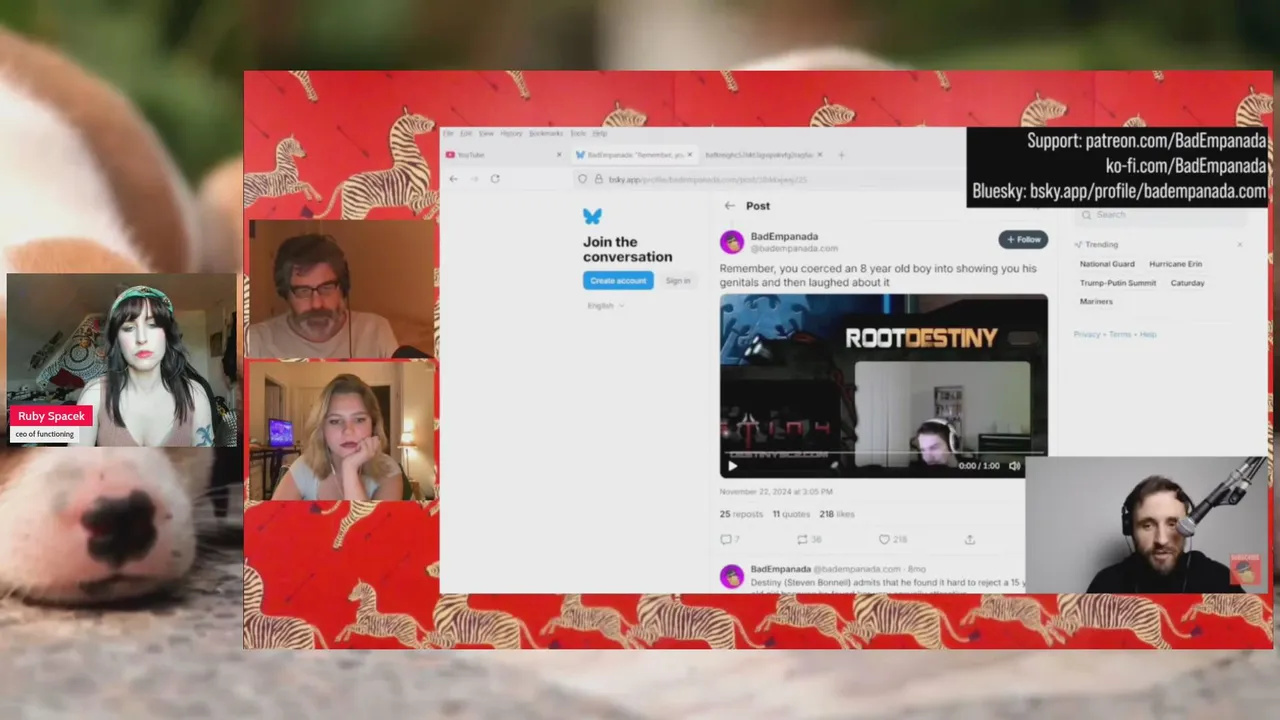Open the Help link in the sidebar footer
The width and height of the screenshot is (1280, 720).
(x=1148, y=334)
